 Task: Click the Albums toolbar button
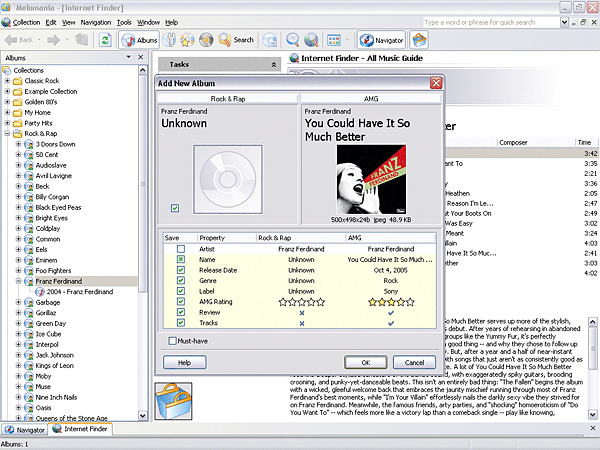coord(140,40)
